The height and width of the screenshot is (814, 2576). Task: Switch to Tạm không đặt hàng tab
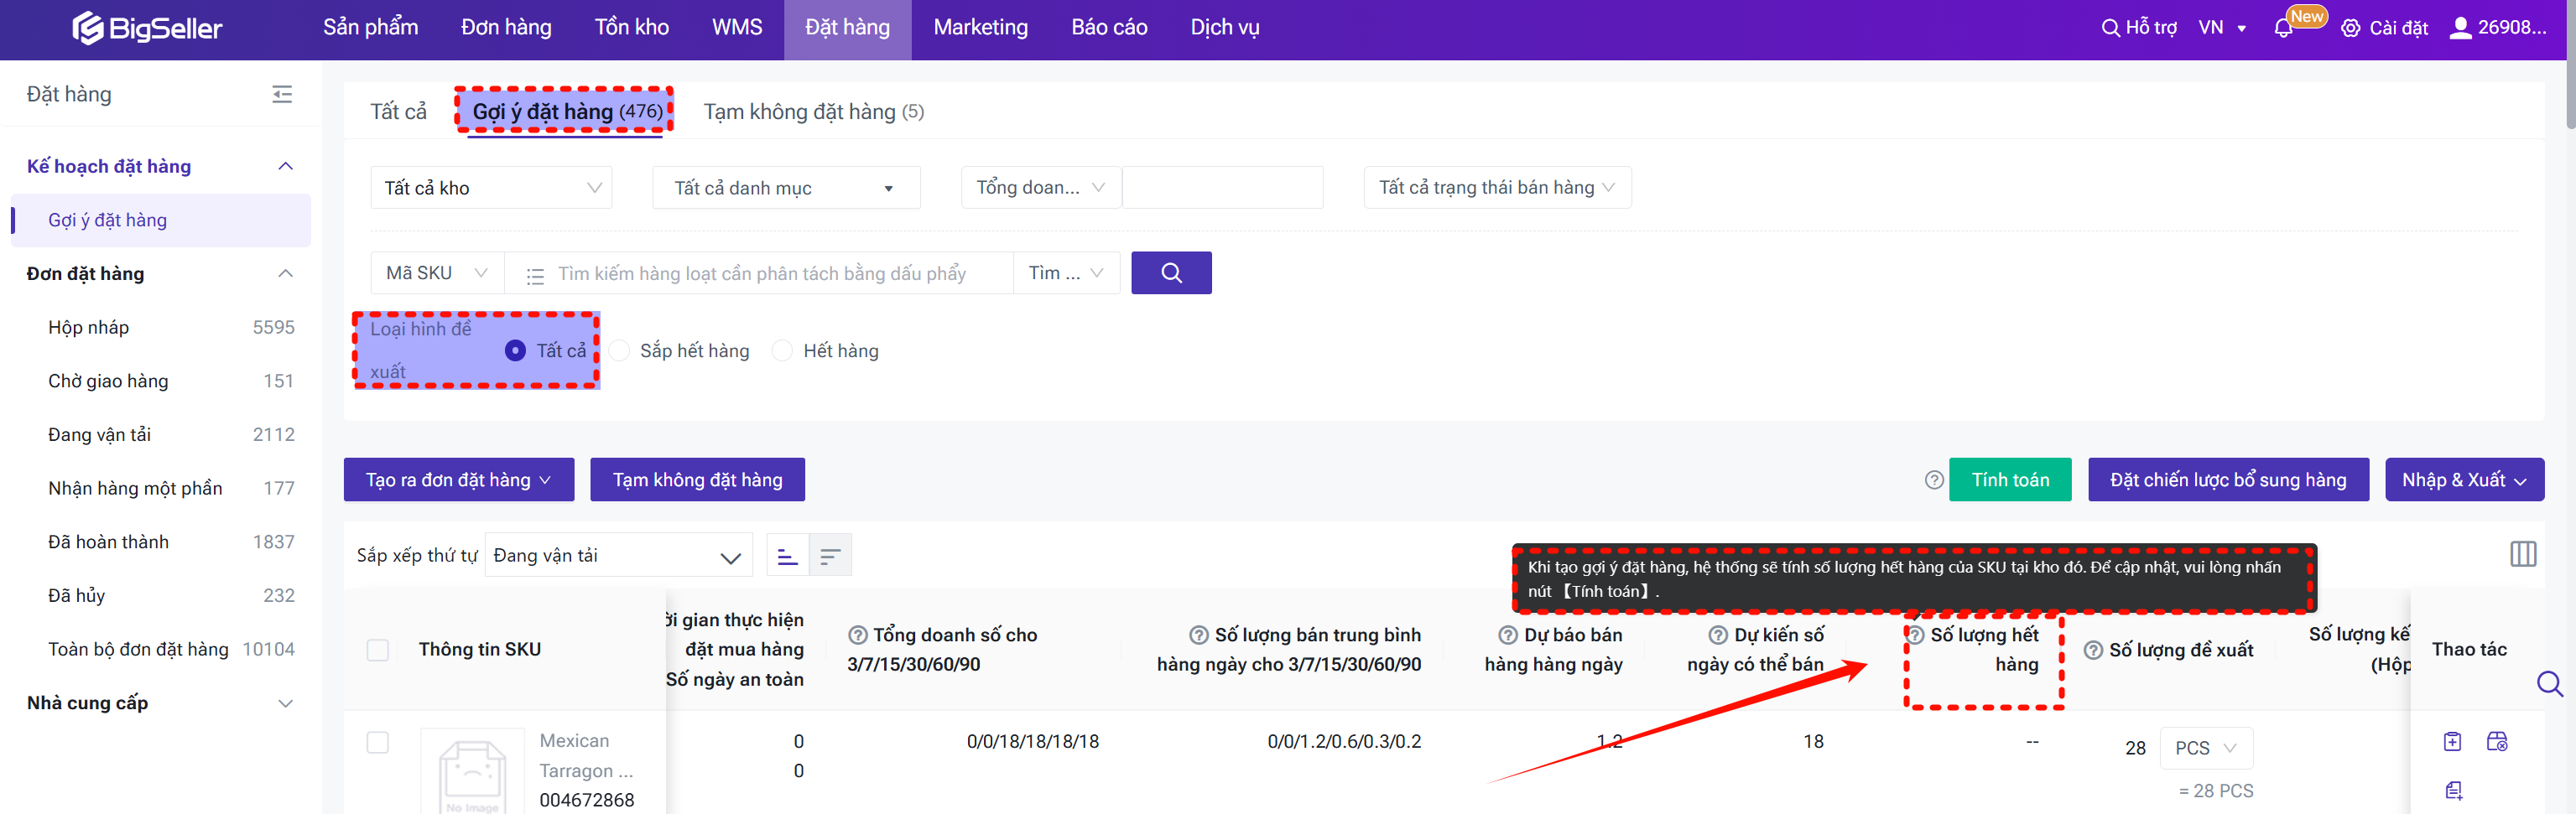[x=813, y=112]
